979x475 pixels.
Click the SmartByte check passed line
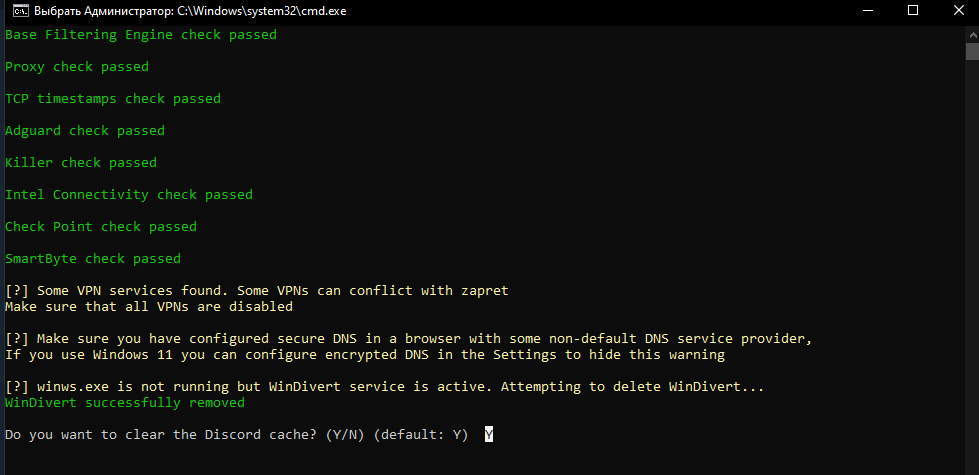pos(92,258)
